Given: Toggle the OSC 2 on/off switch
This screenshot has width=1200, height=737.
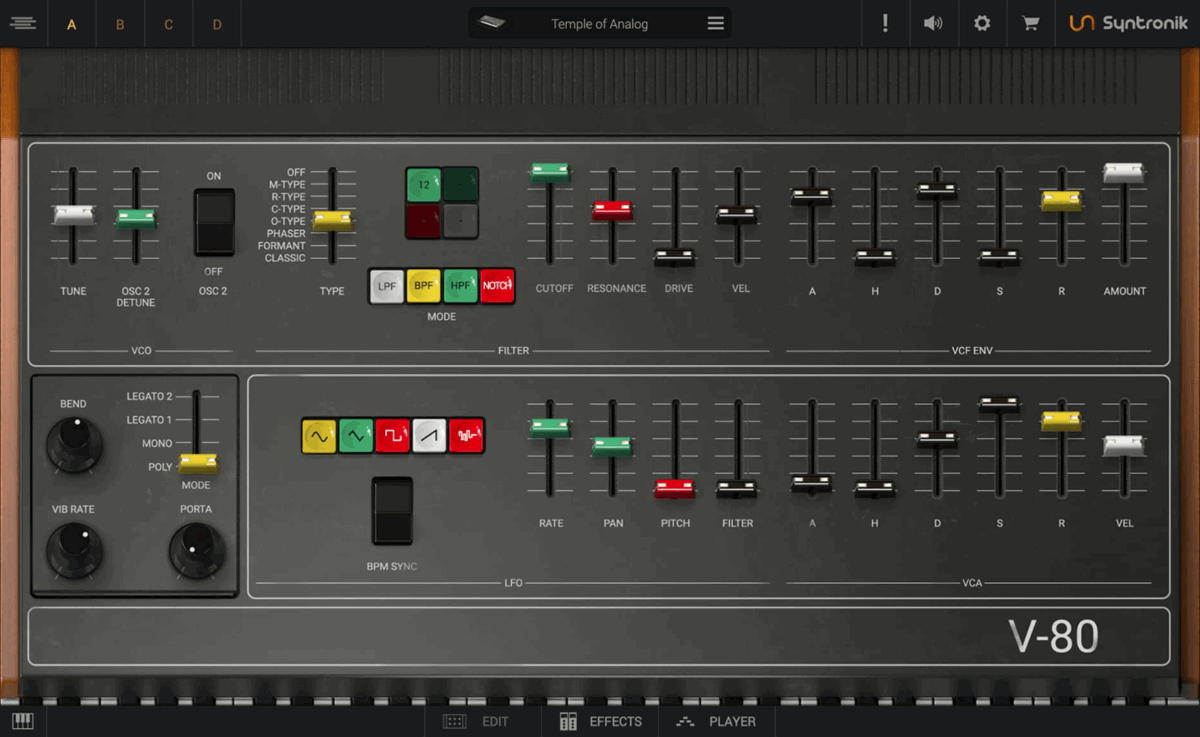Looking at the screenshot, I should click(214, 221).
